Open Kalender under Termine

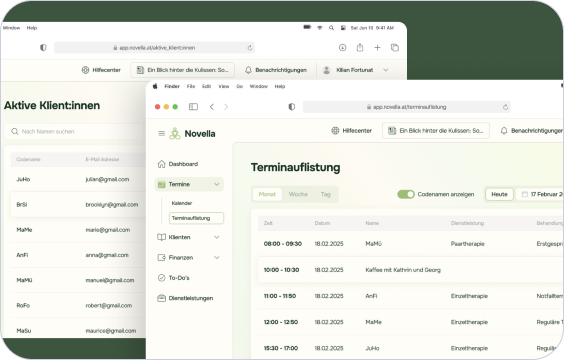click(182, 203)
